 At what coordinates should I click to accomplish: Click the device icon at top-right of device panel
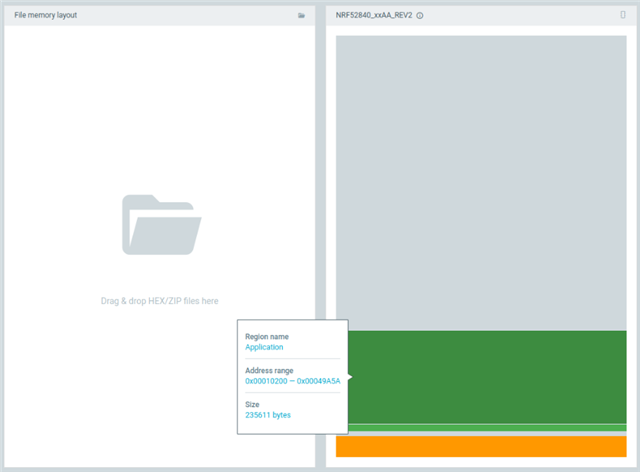[x=623, y=16]
